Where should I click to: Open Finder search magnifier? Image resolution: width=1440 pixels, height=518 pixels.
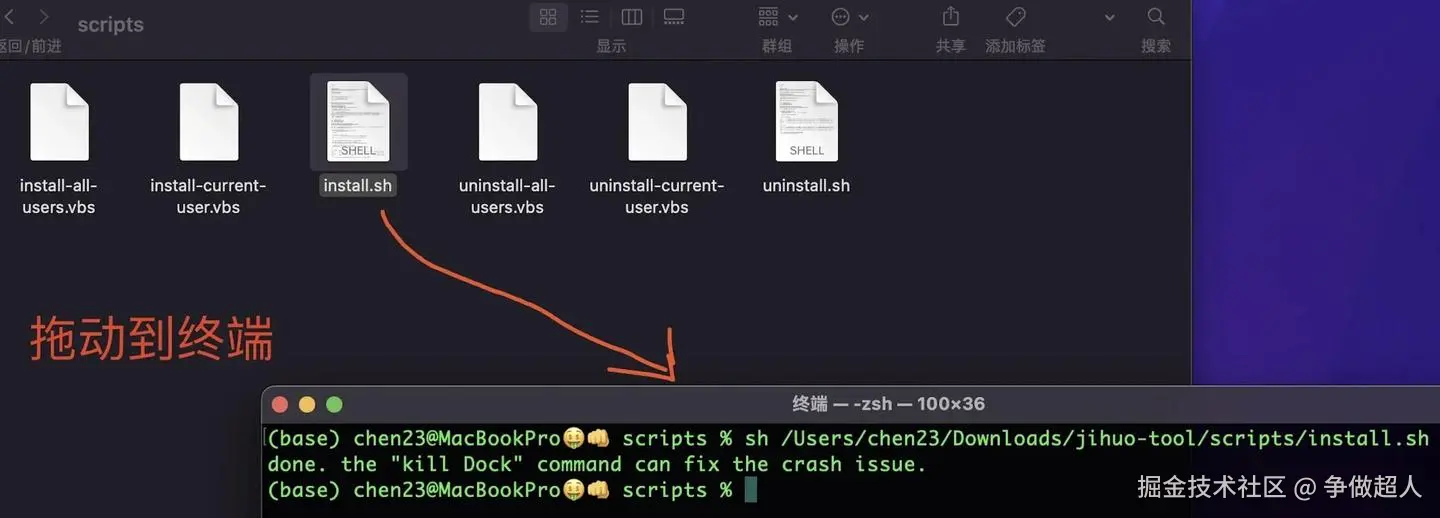pos(1156,17)
